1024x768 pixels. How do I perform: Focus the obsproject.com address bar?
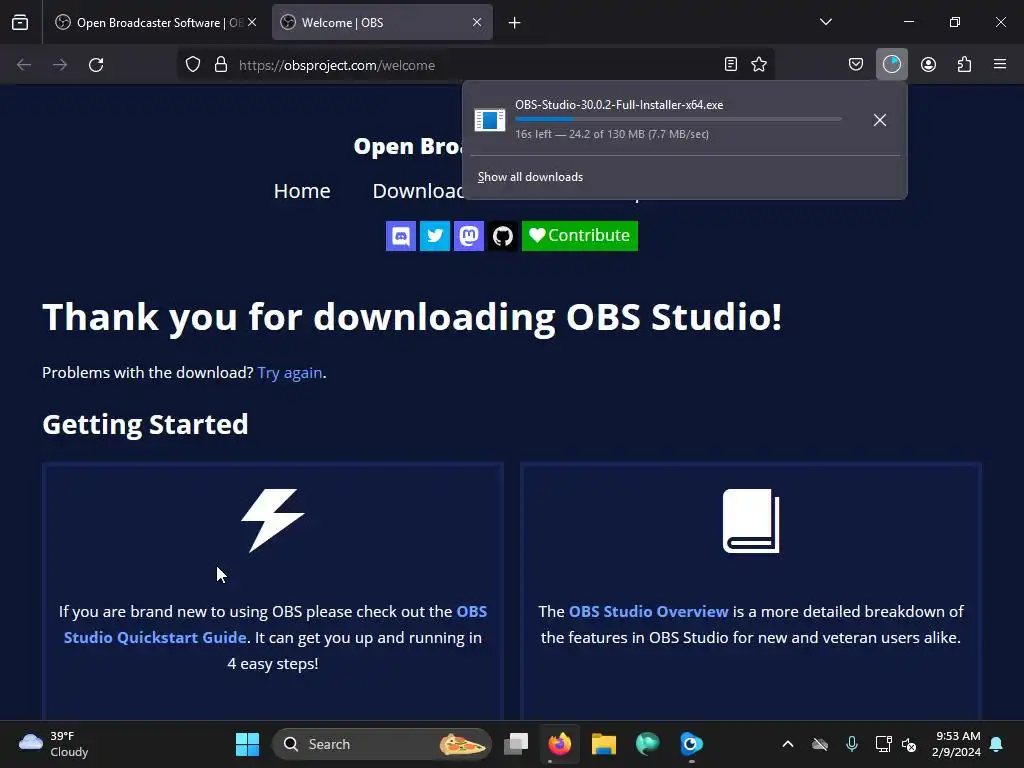pos(477,65)
